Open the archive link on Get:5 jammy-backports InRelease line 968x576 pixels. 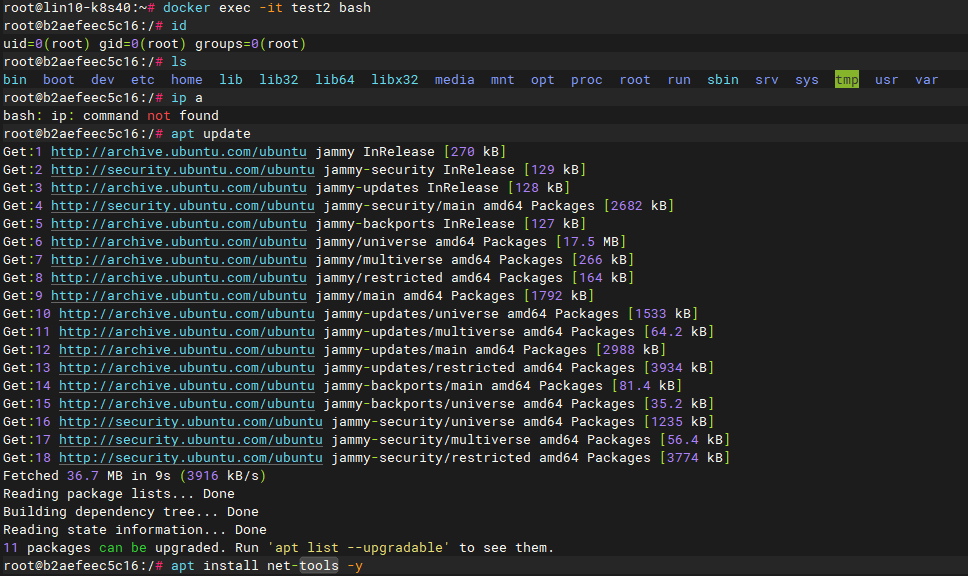tap(178, 223)
